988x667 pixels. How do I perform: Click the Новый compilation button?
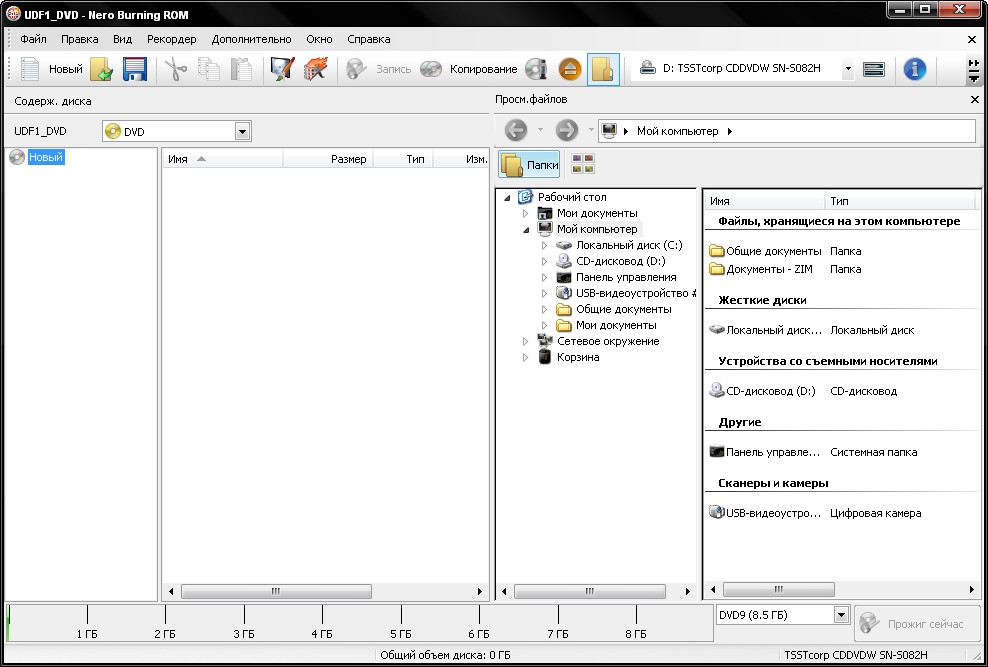pos(52,69)
